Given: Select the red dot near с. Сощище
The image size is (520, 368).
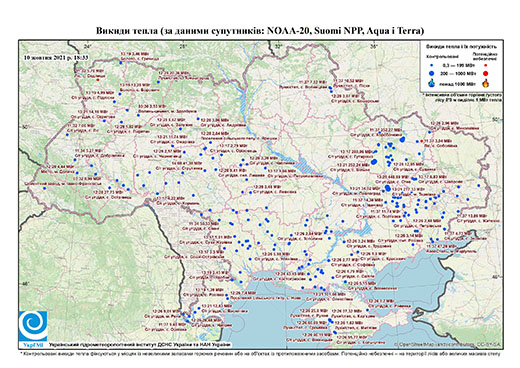Looking at the screenshot, I should coord(98,80).
